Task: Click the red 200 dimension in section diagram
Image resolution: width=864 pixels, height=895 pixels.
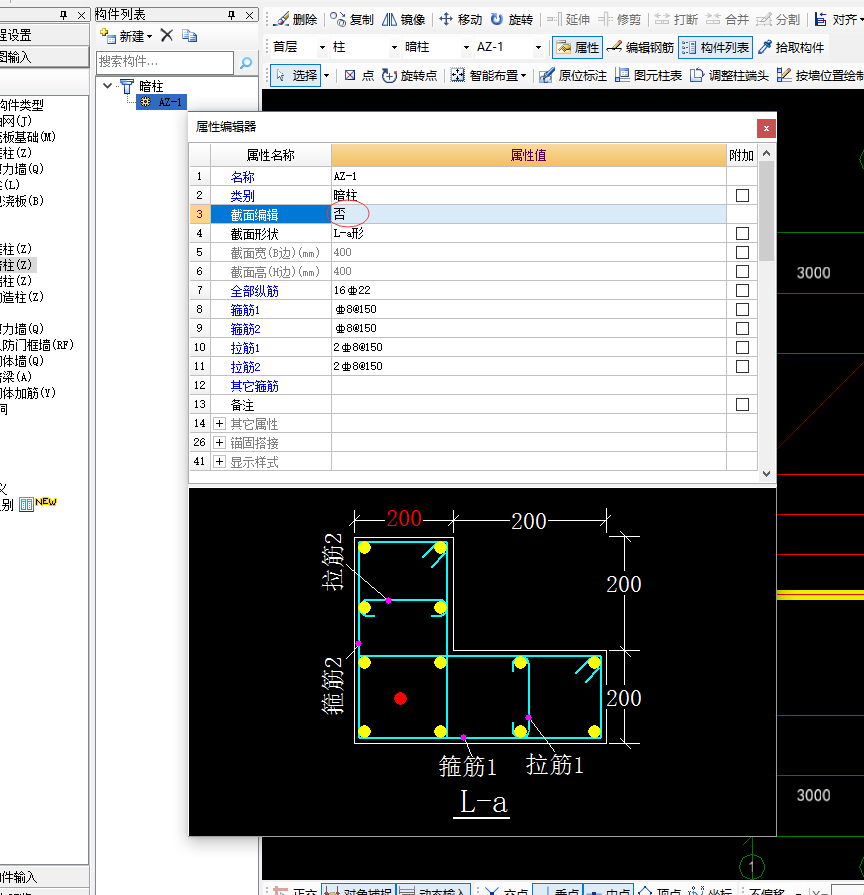Action: [404, 518]
